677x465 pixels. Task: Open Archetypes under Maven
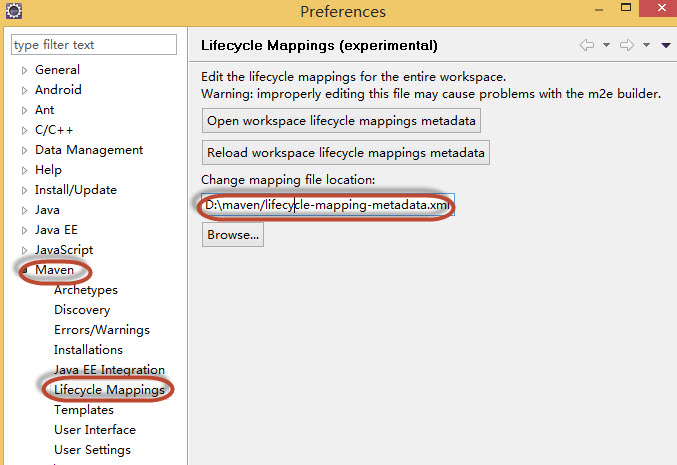(85, 290)
